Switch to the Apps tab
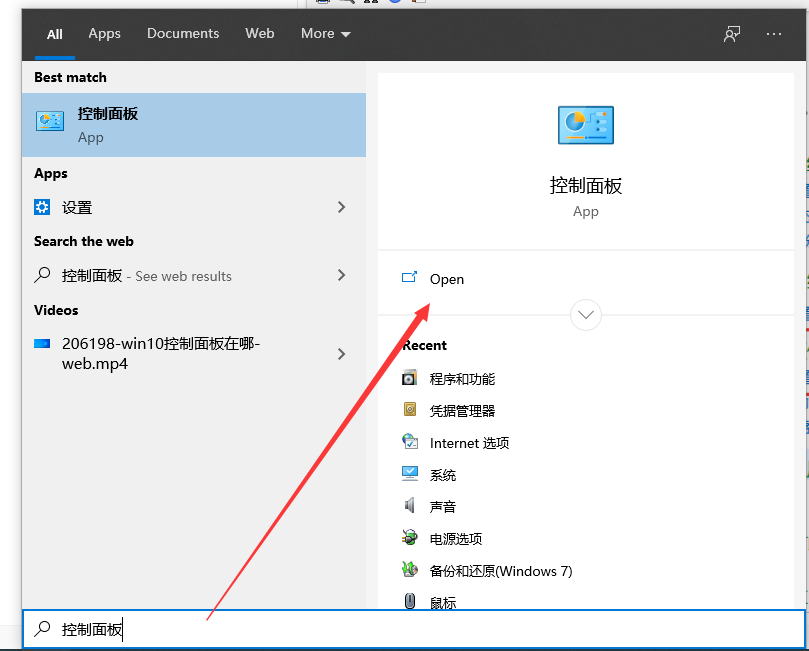The image size is (809, 651). 104,34
